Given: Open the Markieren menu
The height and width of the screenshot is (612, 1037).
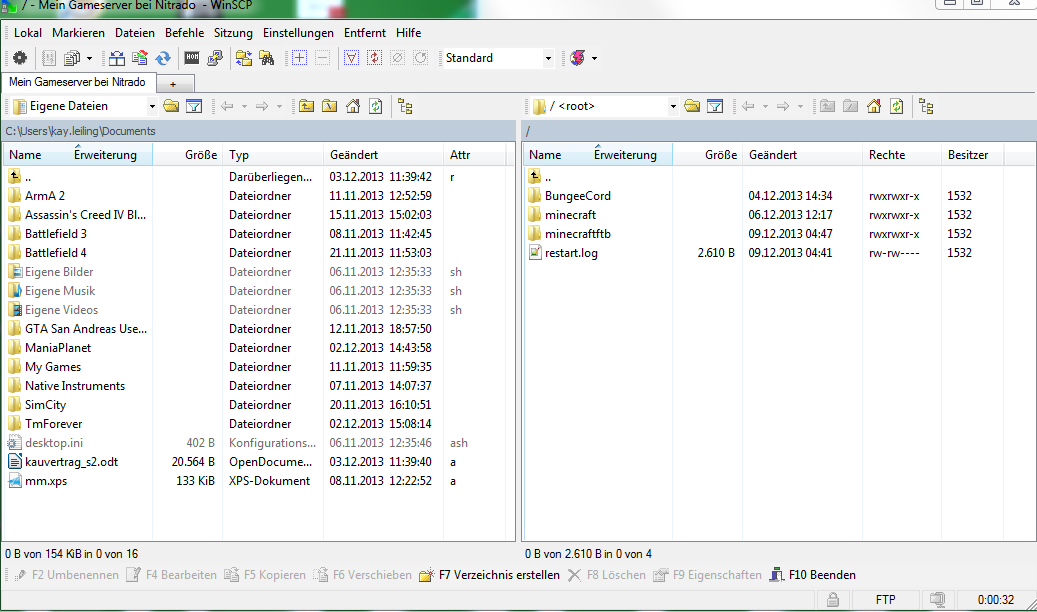Looking at the screenshot, I should [78, 32].
